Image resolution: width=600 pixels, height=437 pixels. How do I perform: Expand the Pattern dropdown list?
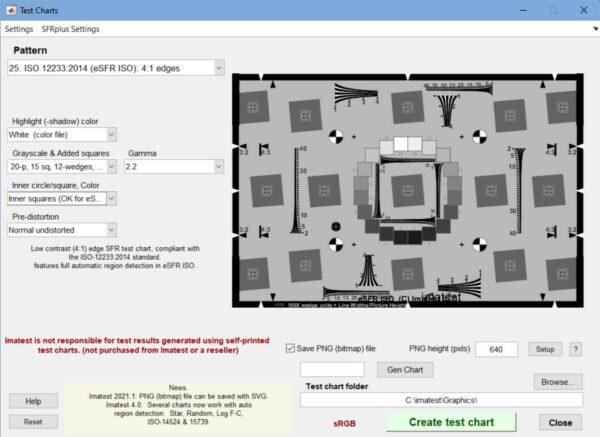tap(116, 67)
